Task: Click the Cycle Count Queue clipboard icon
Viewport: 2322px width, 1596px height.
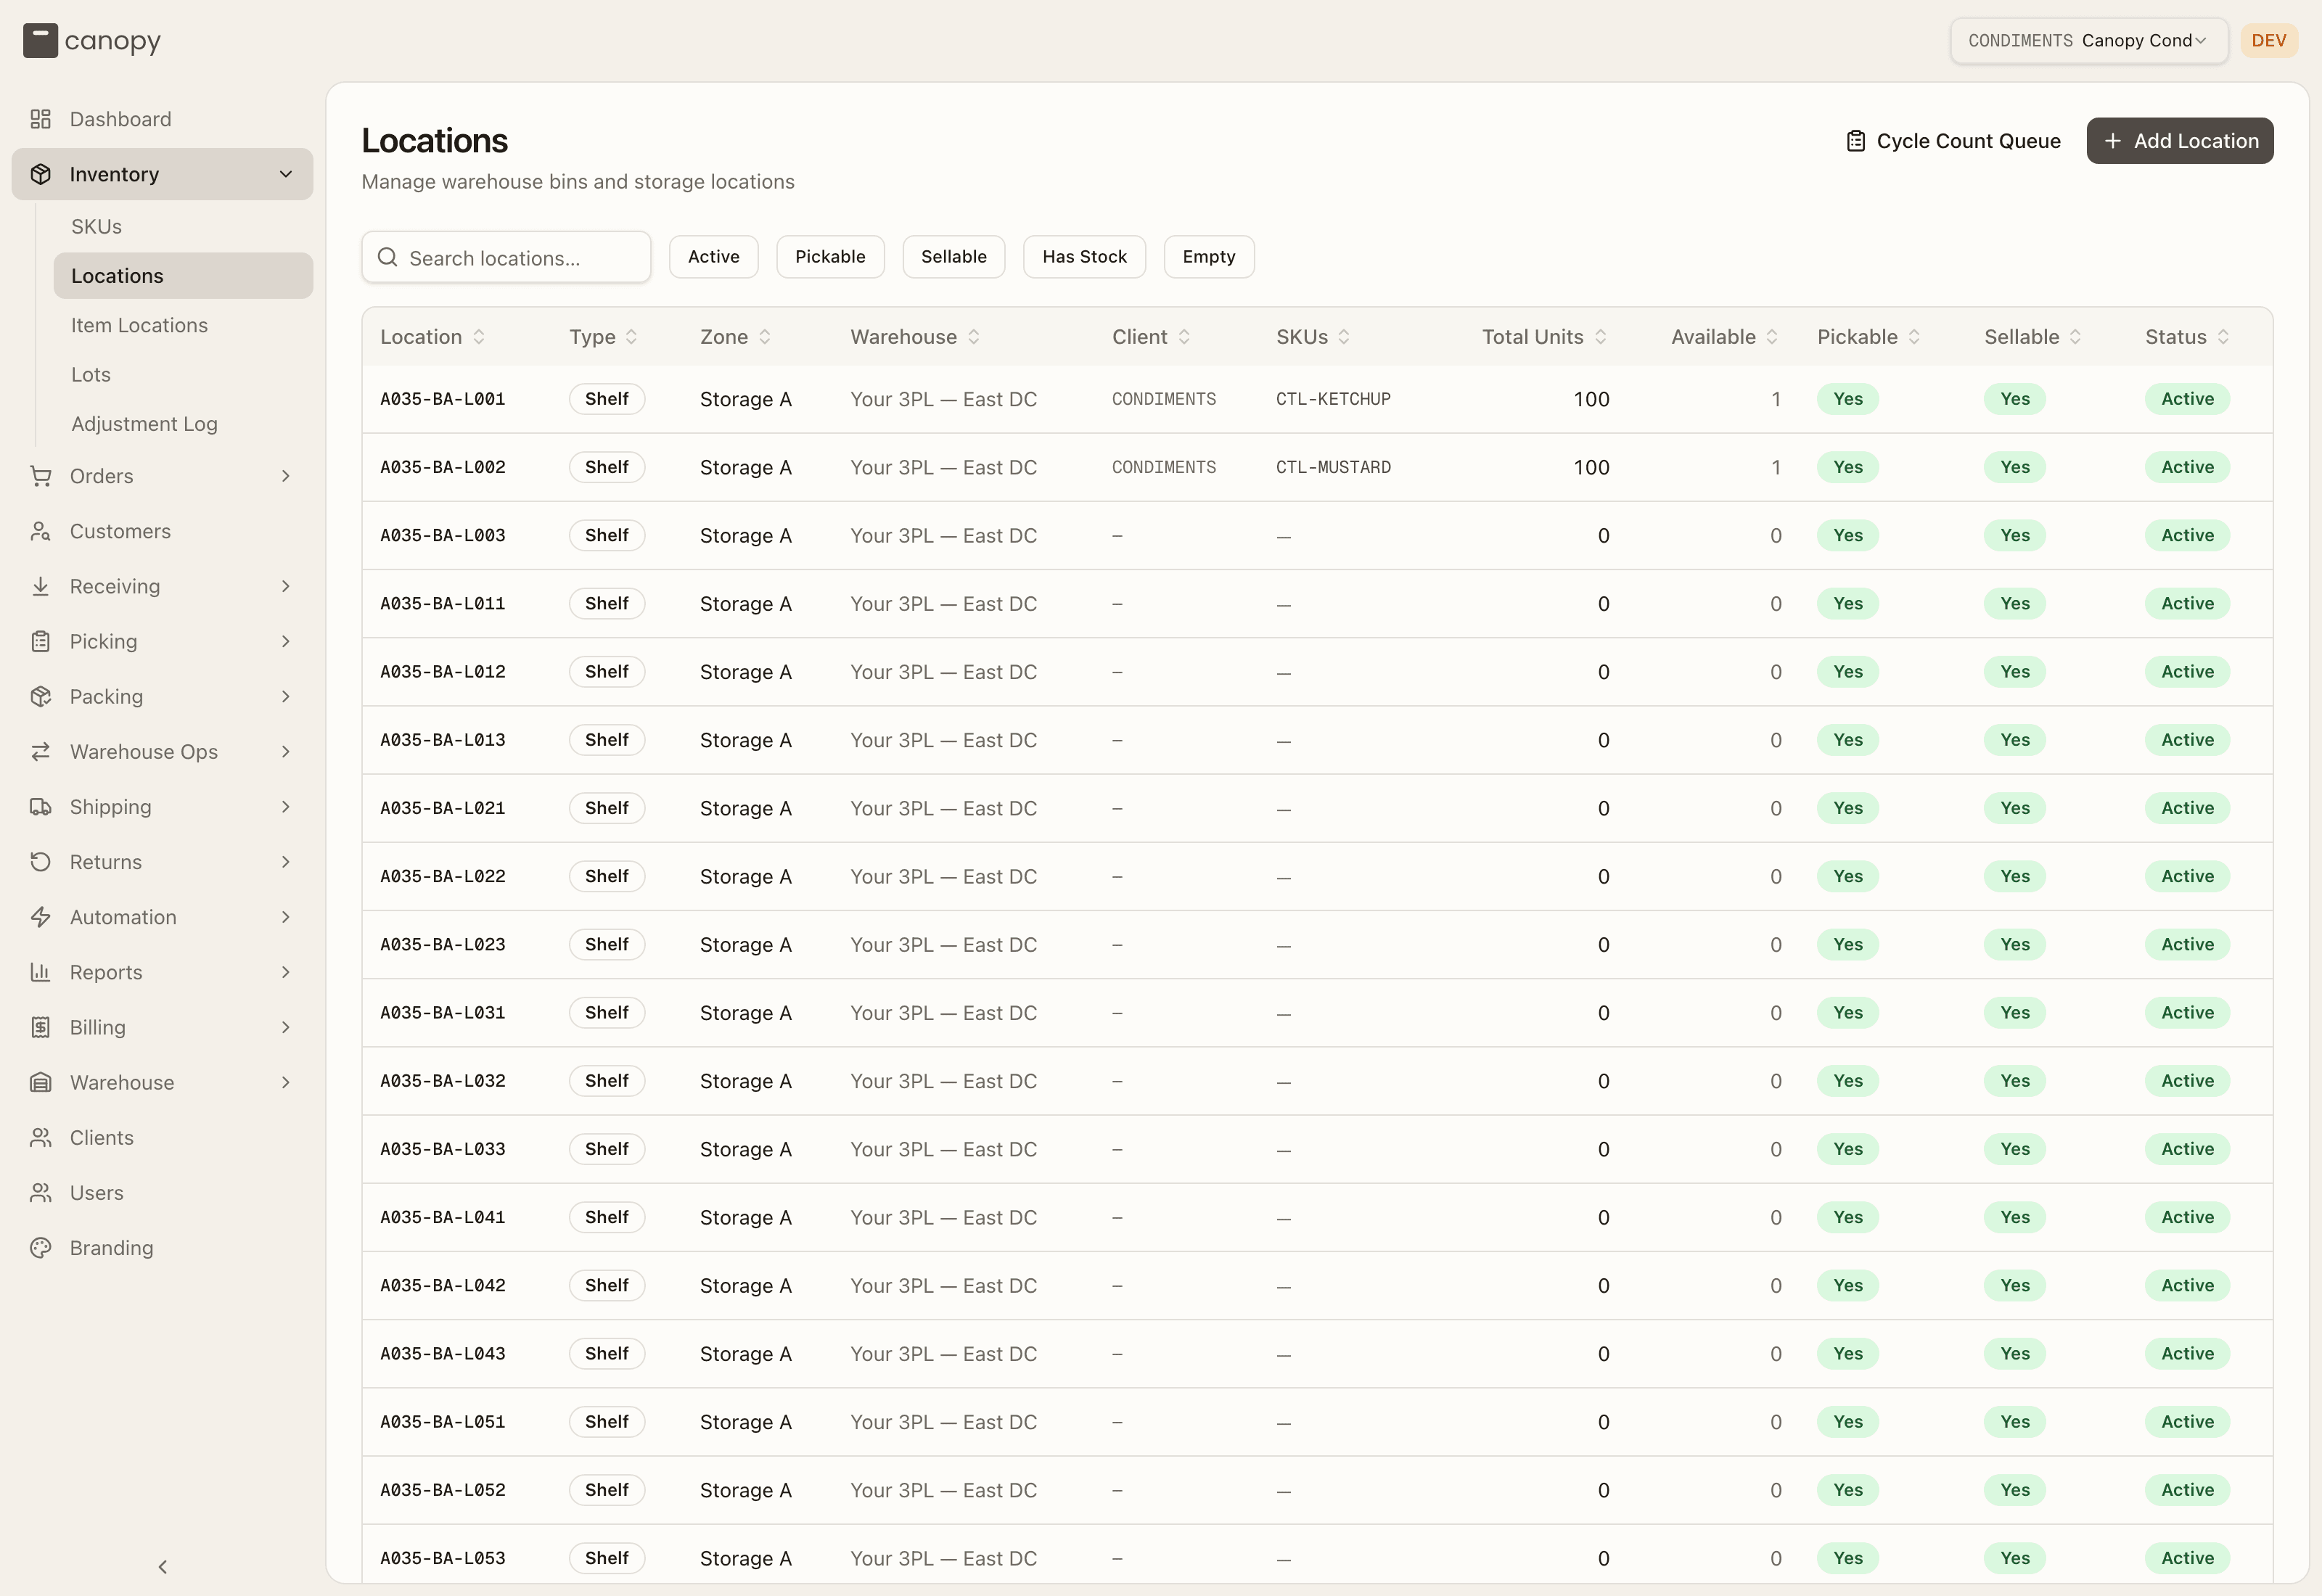Action: pyautogui.click(x=1855, y=141)
